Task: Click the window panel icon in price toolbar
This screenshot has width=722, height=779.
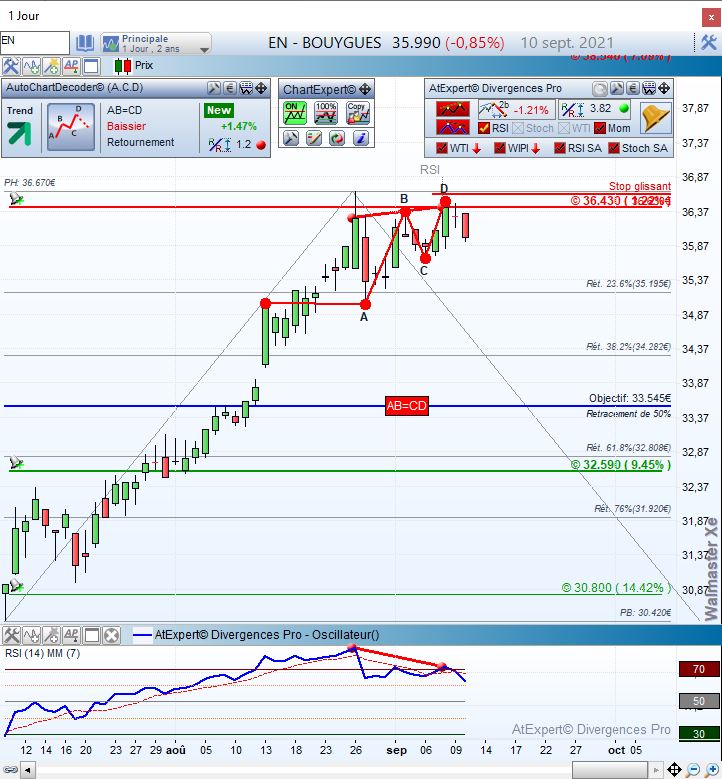Action: 91,66
